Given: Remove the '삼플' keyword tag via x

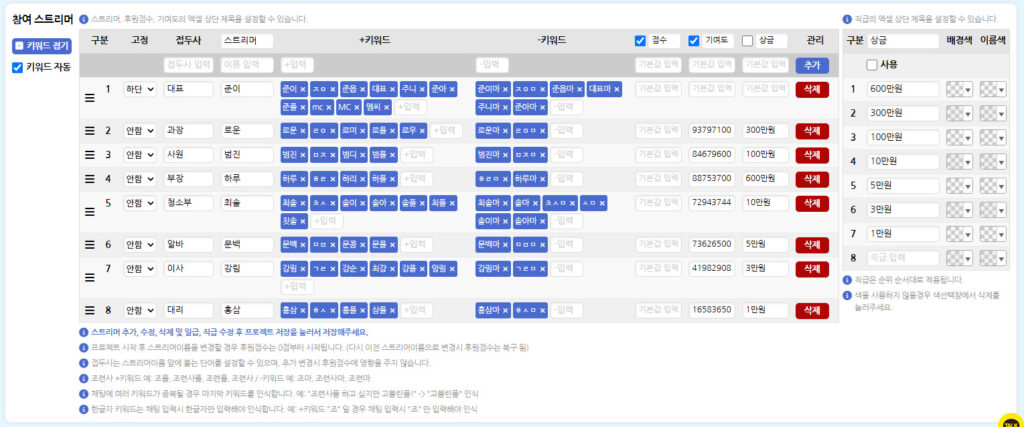Looking at the screenshot, I should pos(392,311).
